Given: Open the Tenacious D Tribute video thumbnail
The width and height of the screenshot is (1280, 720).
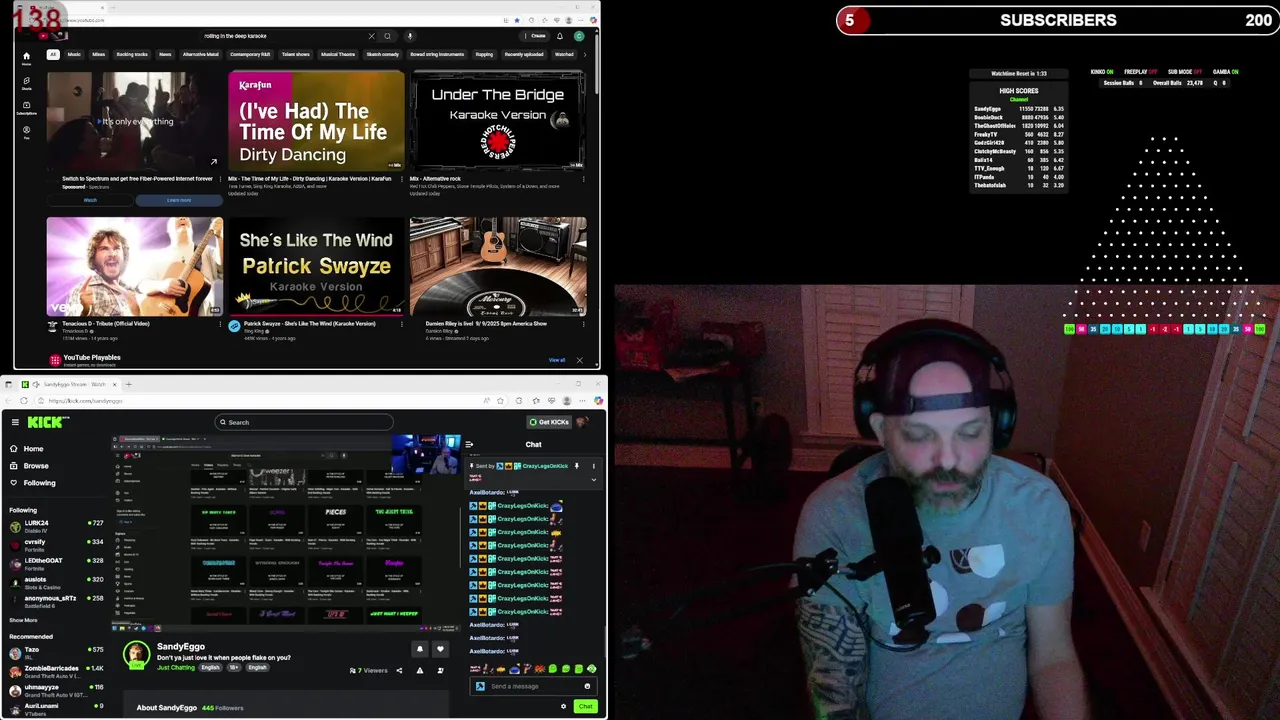Looking at the screenshot, I should point(135,266).
